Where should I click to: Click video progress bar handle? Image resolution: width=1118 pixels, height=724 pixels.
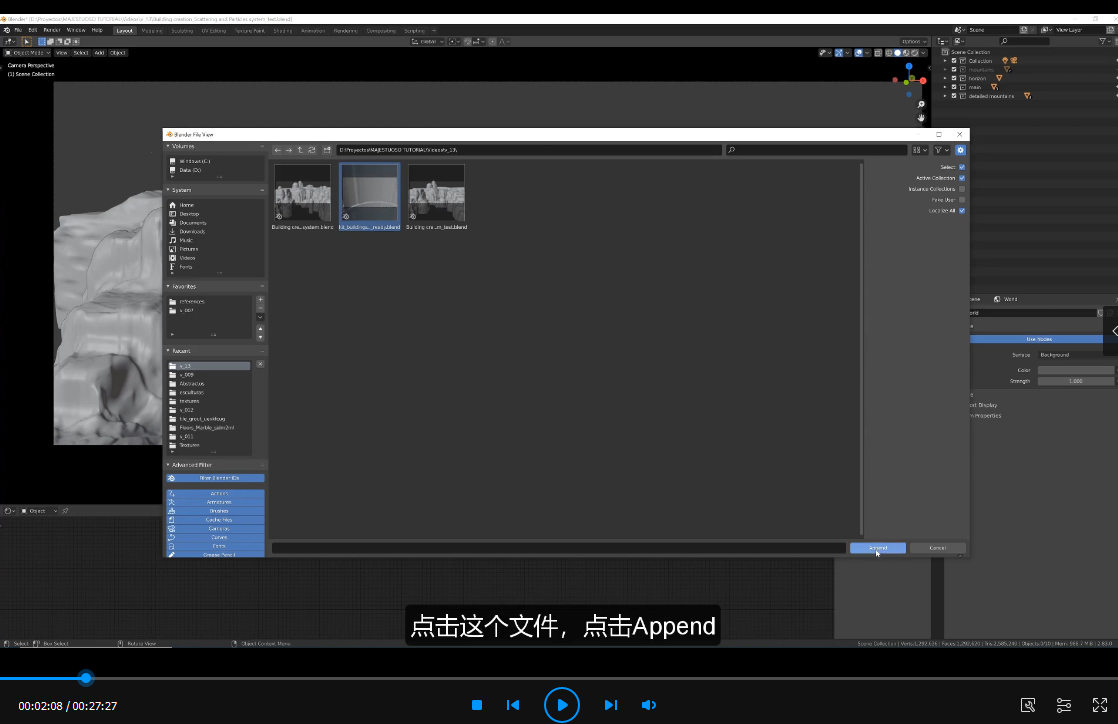coord(86,678)
